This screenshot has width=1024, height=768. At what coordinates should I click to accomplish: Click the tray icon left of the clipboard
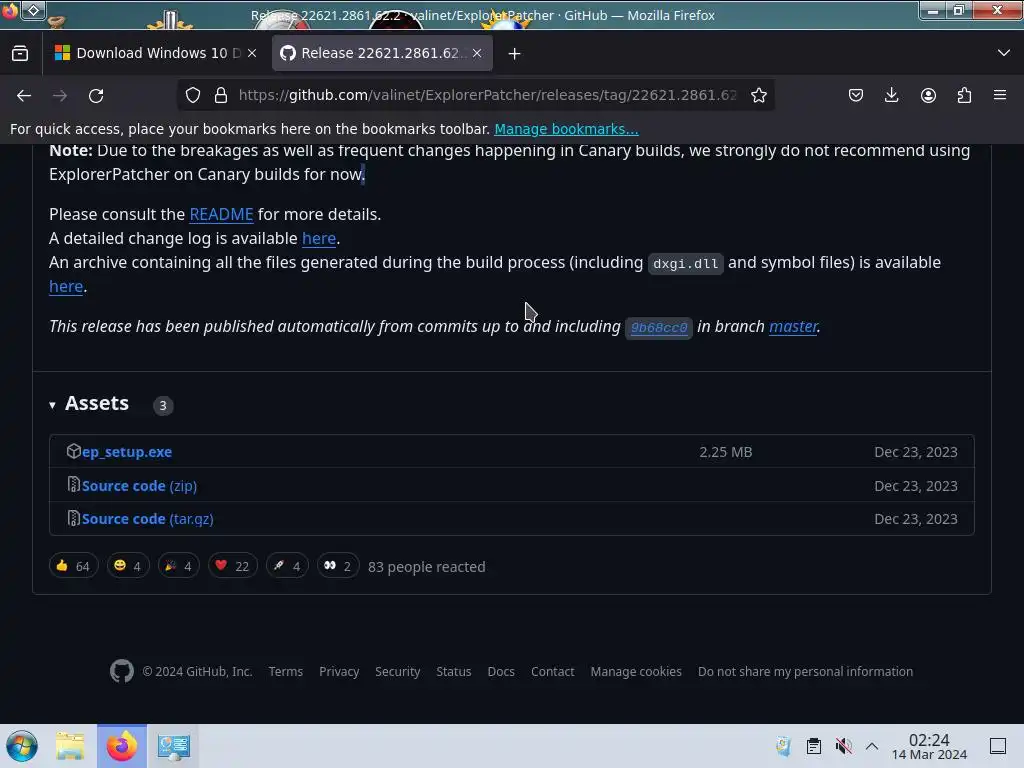point(783,746)
